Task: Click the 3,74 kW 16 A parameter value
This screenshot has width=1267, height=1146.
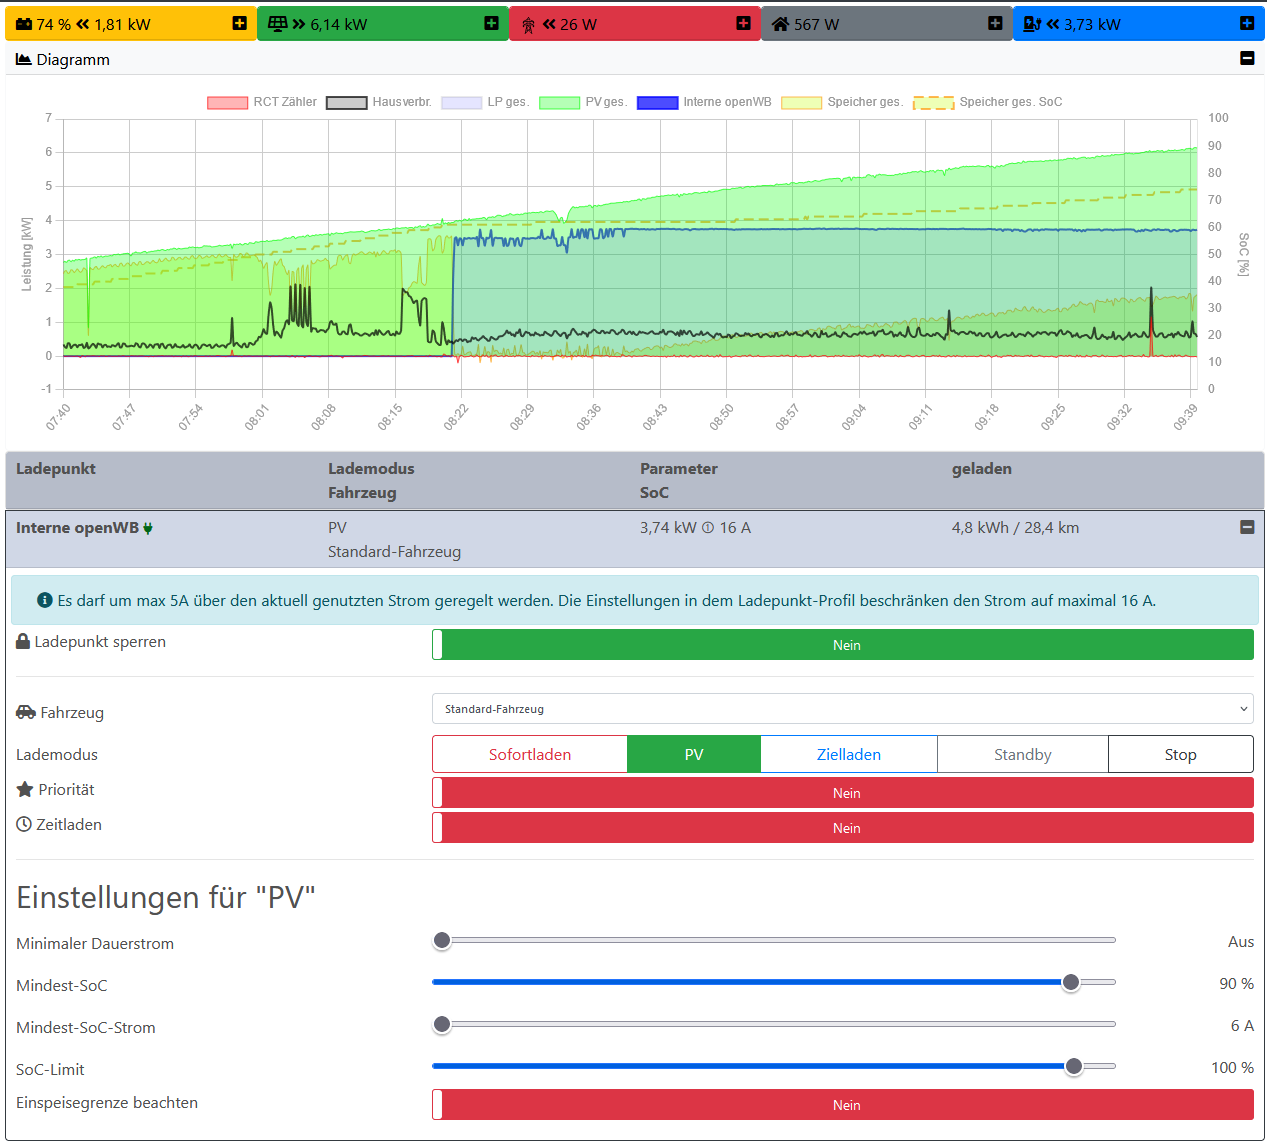Action: pos(695,527)
